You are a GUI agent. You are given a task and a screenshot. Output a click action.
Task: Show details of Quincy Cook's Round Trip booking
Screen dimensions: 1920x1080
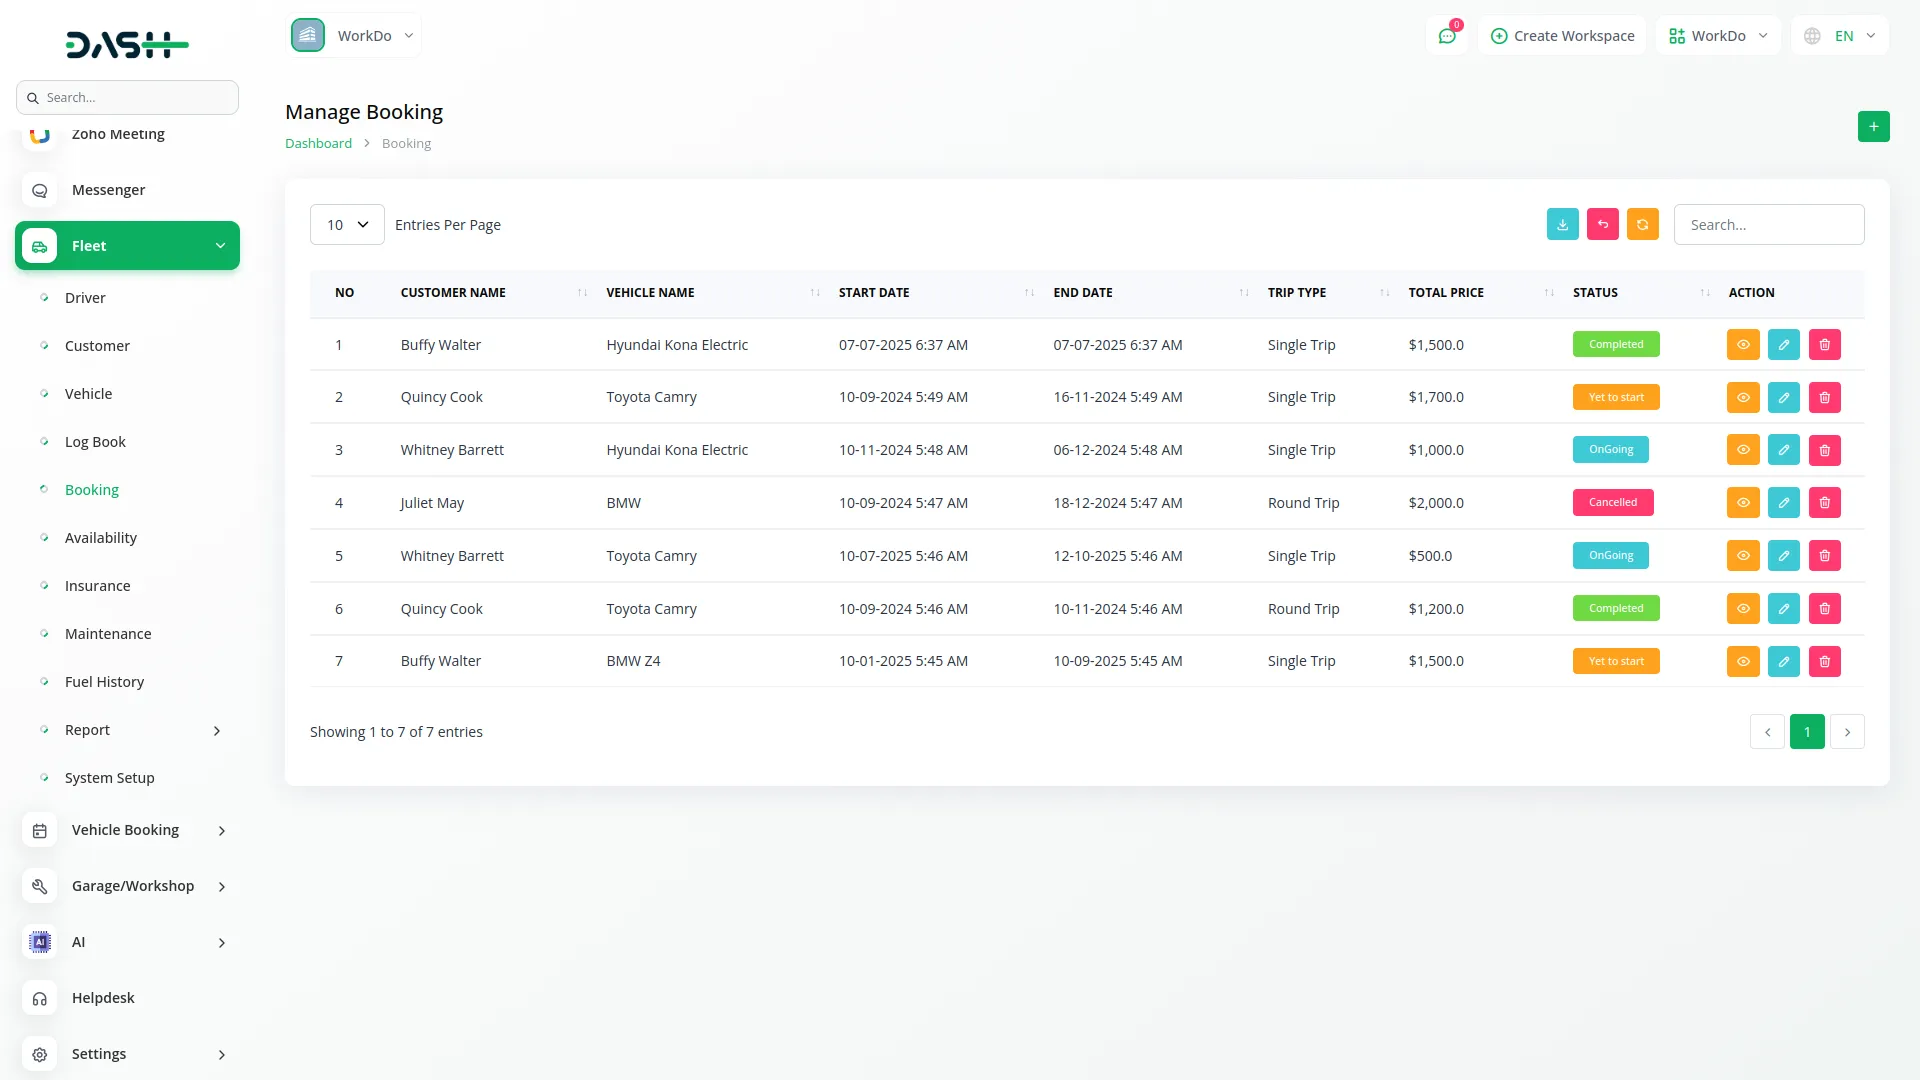[x=1742, y=609]
